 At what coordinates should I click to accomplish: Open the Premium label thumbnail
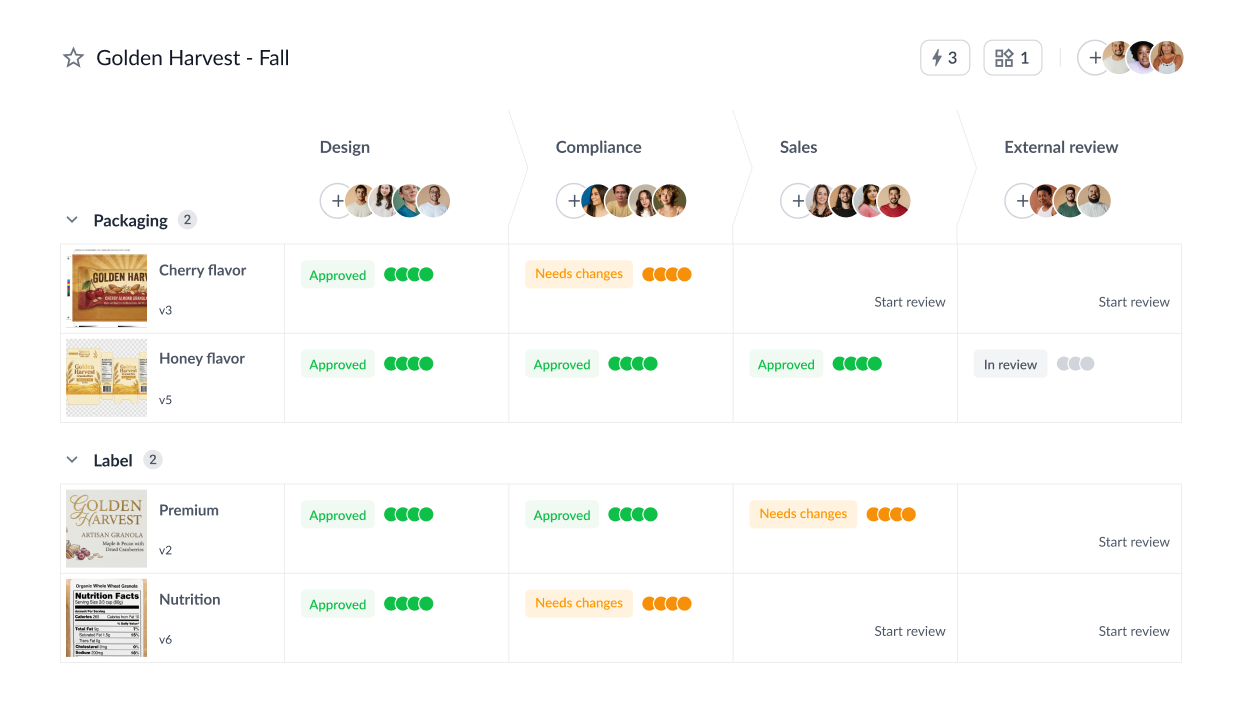107,529
